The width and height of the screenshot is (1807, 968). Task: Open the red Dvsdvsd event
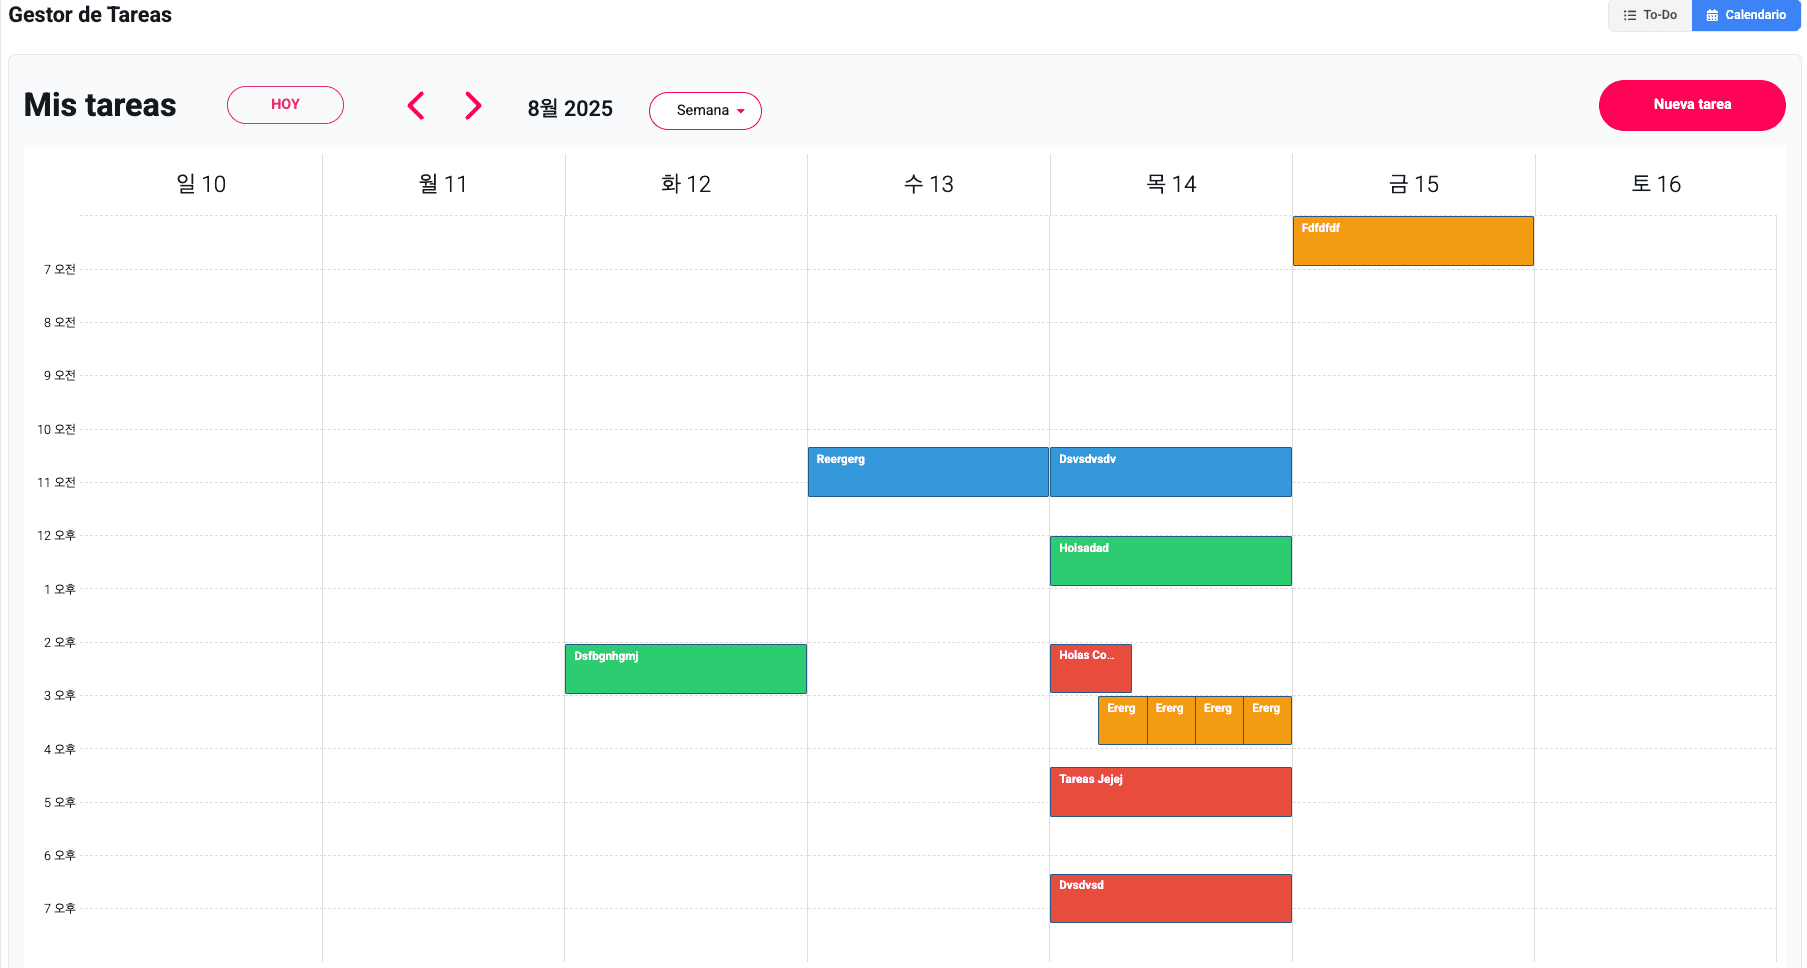pos(1170,898)
